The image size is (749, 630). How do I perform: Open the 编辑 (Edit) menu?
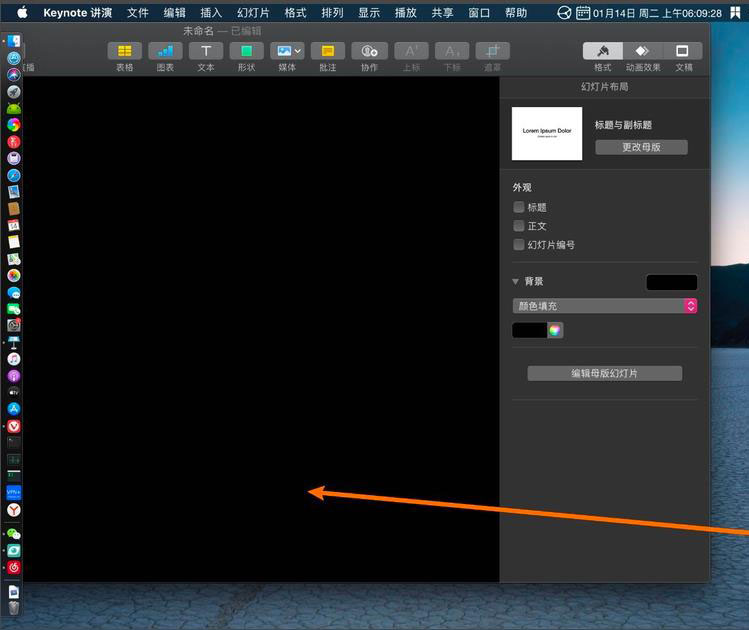coord(174,12)
